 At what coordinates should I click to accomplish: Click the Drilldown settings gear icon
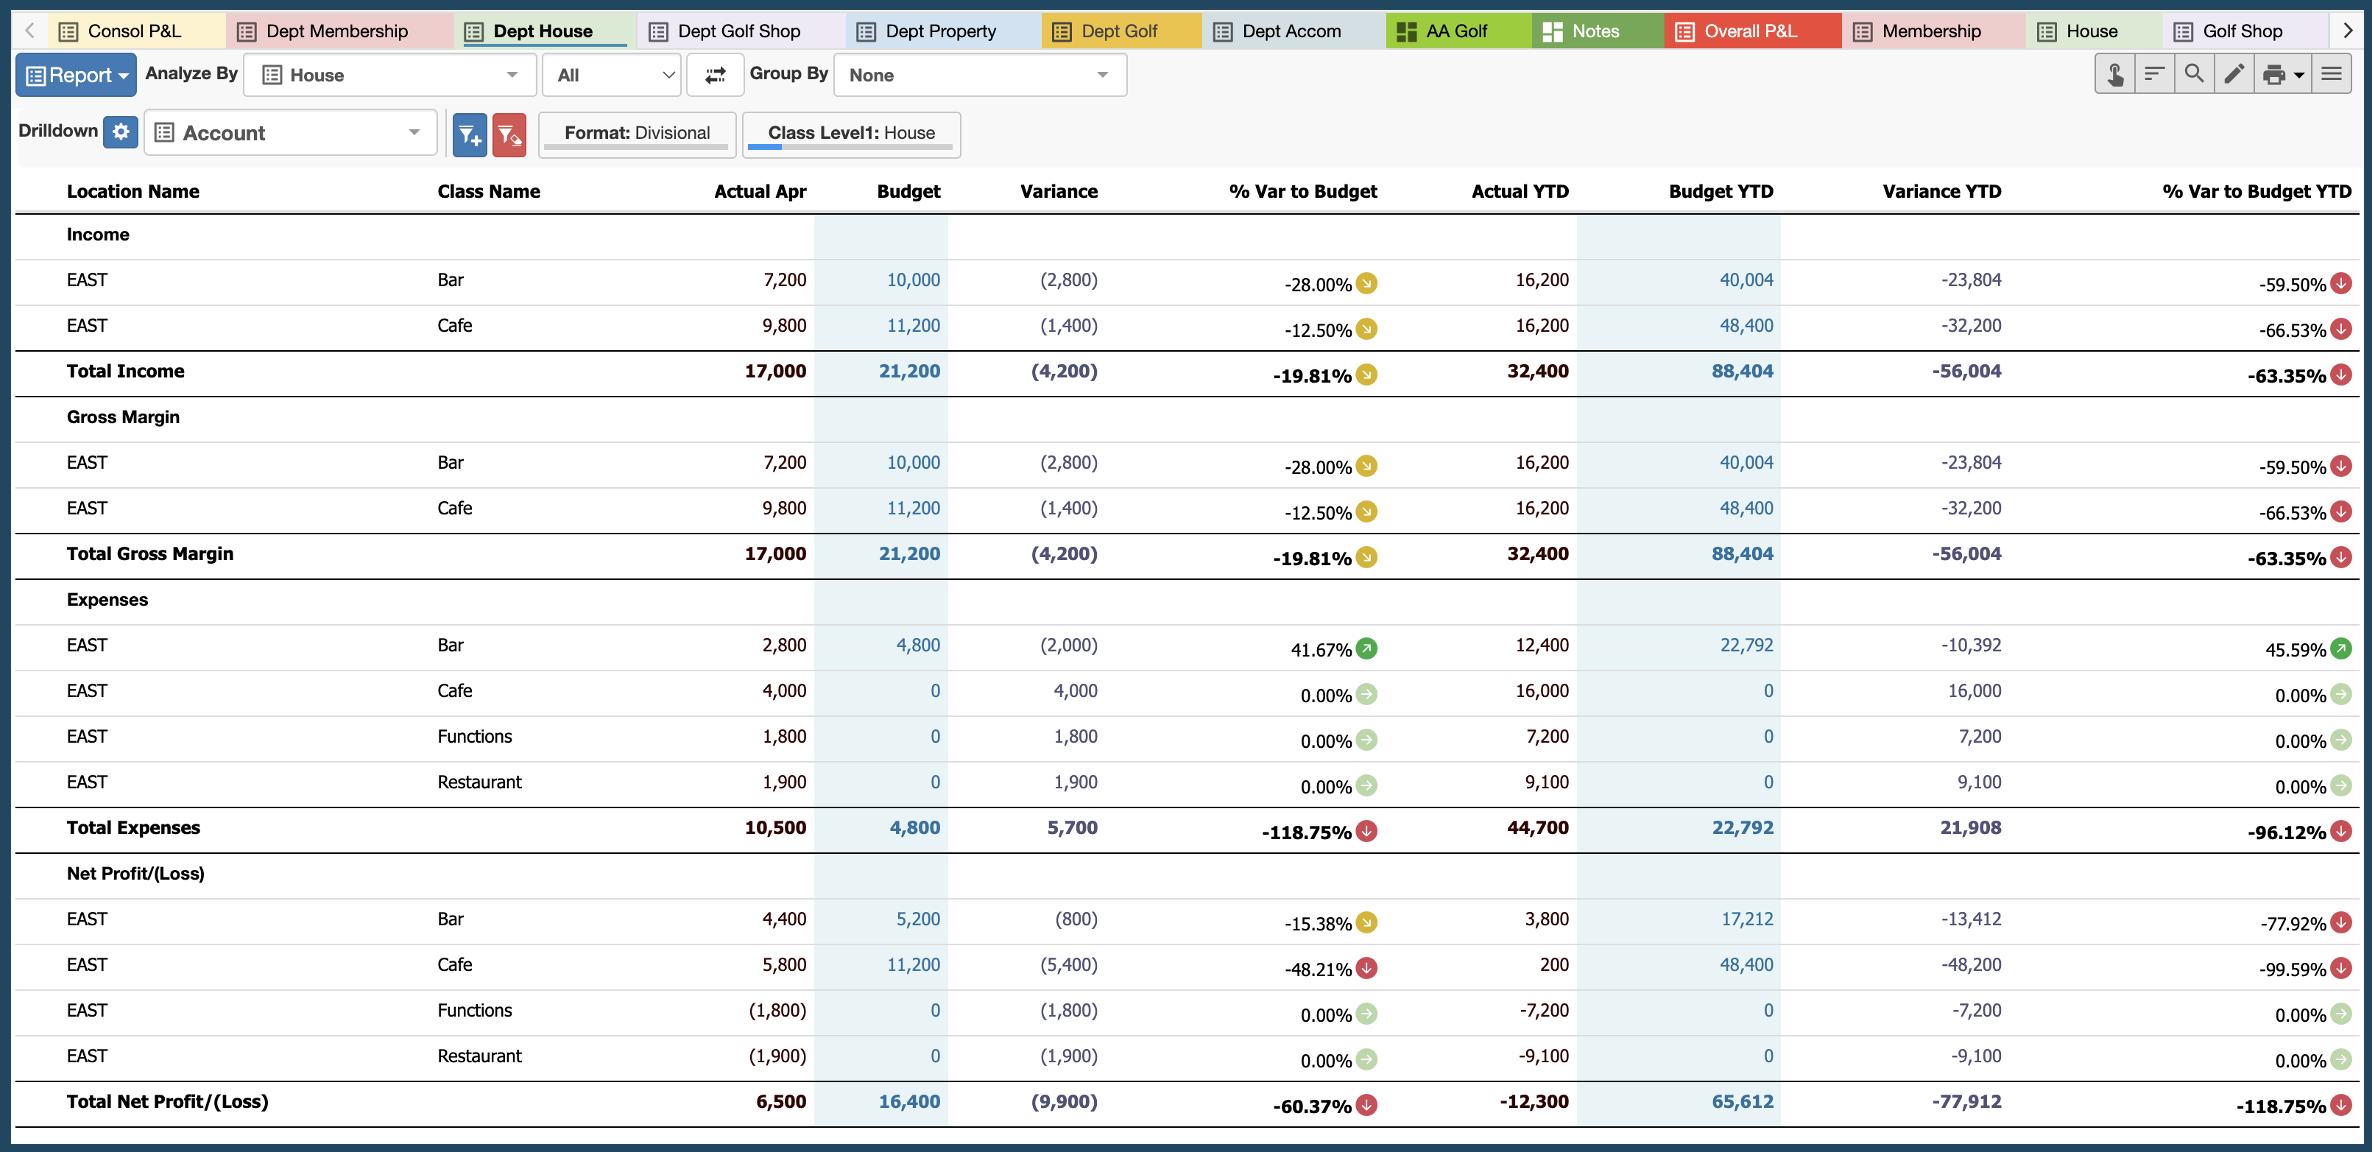pyautogui.click(x=121, y=132)
